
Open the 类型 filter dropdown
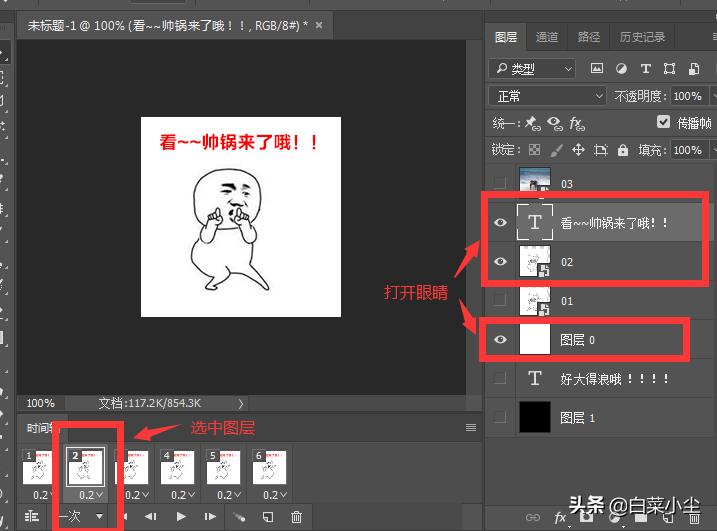point(532,69)
